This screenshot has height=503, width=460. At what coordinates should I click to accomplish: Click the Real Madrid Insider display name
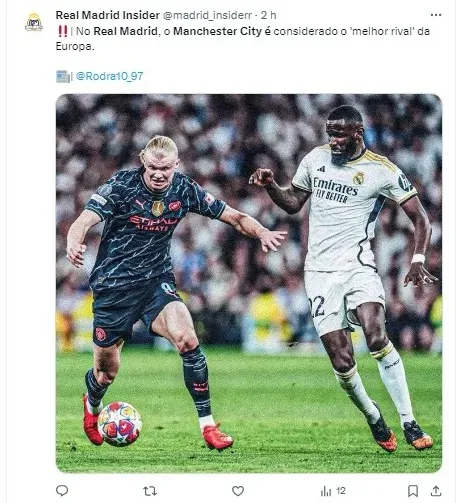click(x=108, y=15)
